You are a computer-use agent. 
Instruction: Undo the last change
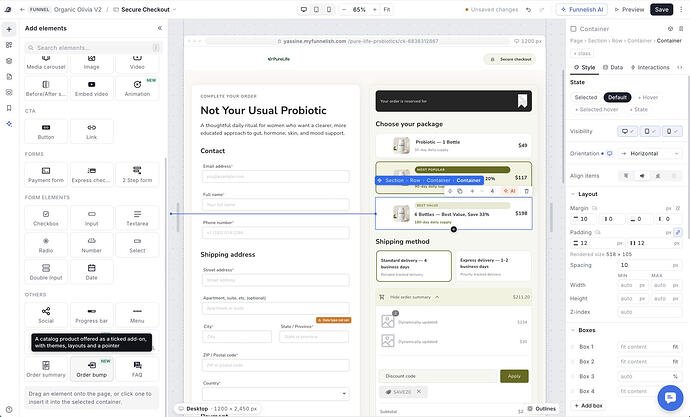coord(529,10)
